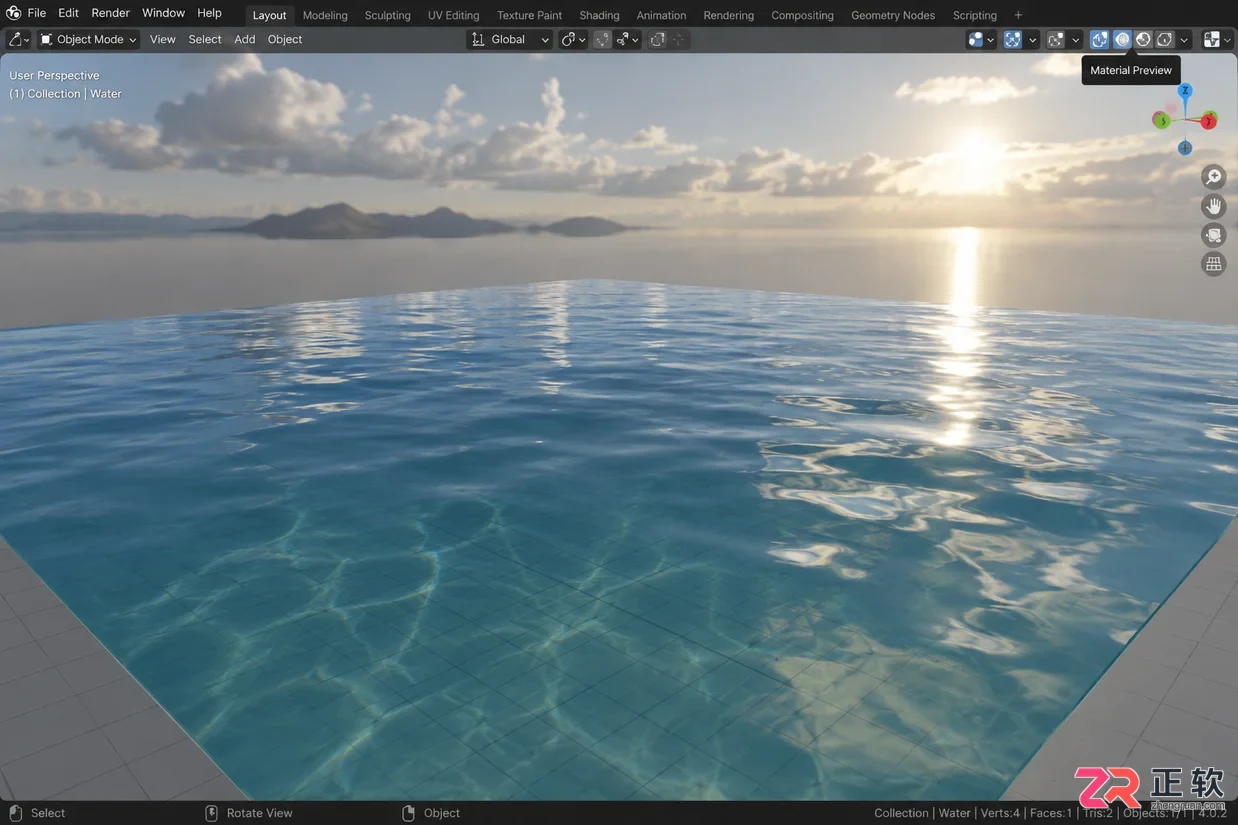Click the negative Z axis dot
1238x825 pixels.
pos(1185,148)
